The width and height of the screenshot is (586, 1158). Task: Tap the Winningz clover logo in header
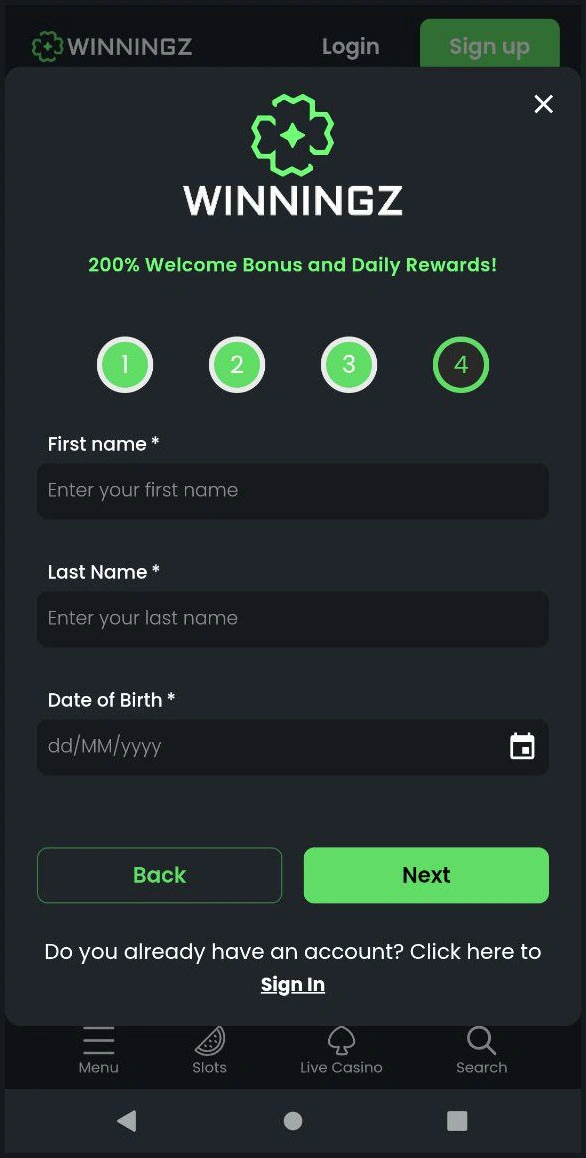coord(44,45)
